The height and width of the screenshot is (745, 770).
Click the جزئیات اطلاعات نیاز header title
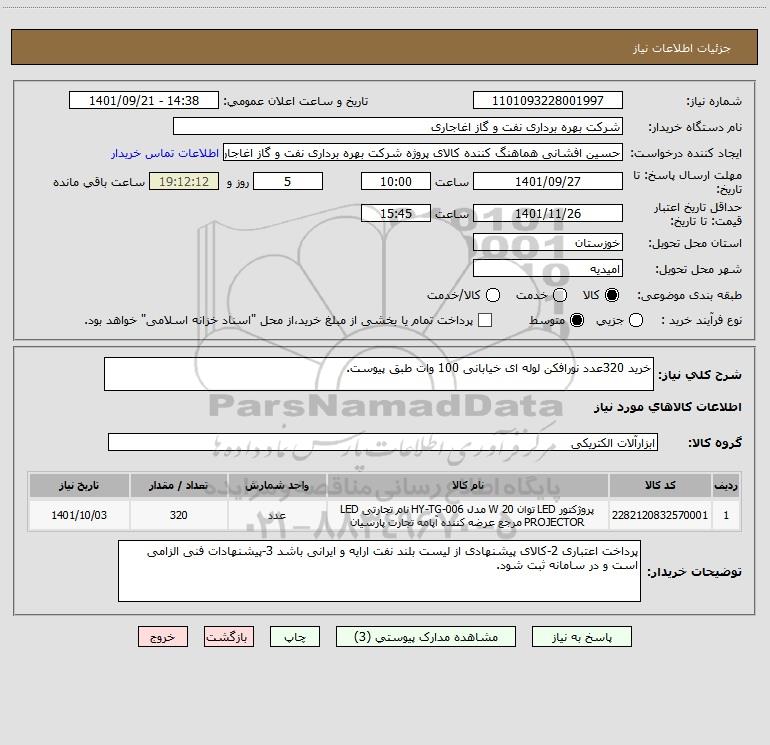point(682,48)
